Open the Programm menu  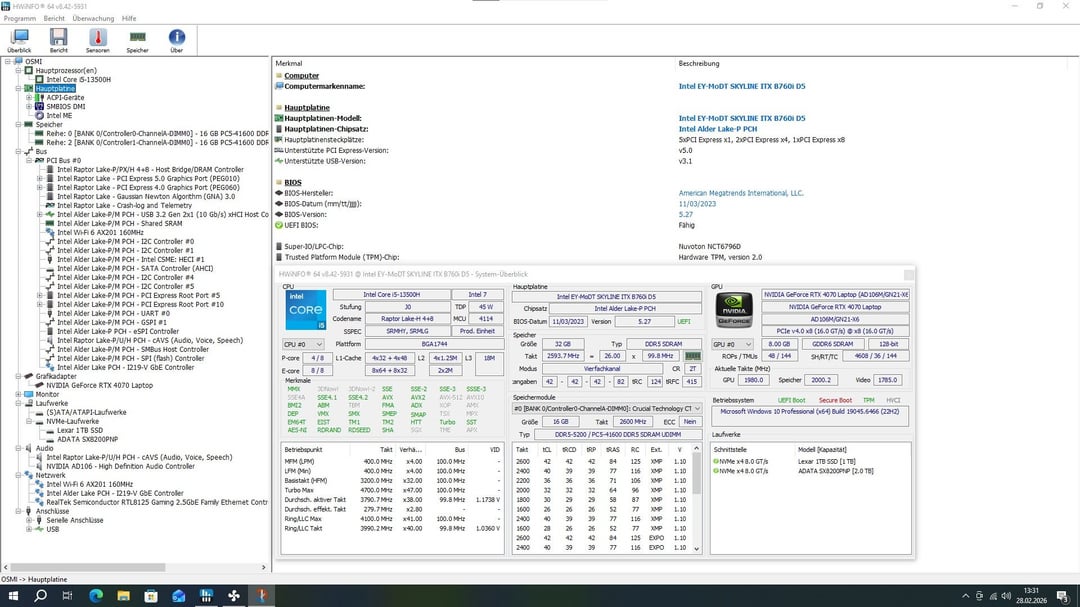tap(20, 18)
